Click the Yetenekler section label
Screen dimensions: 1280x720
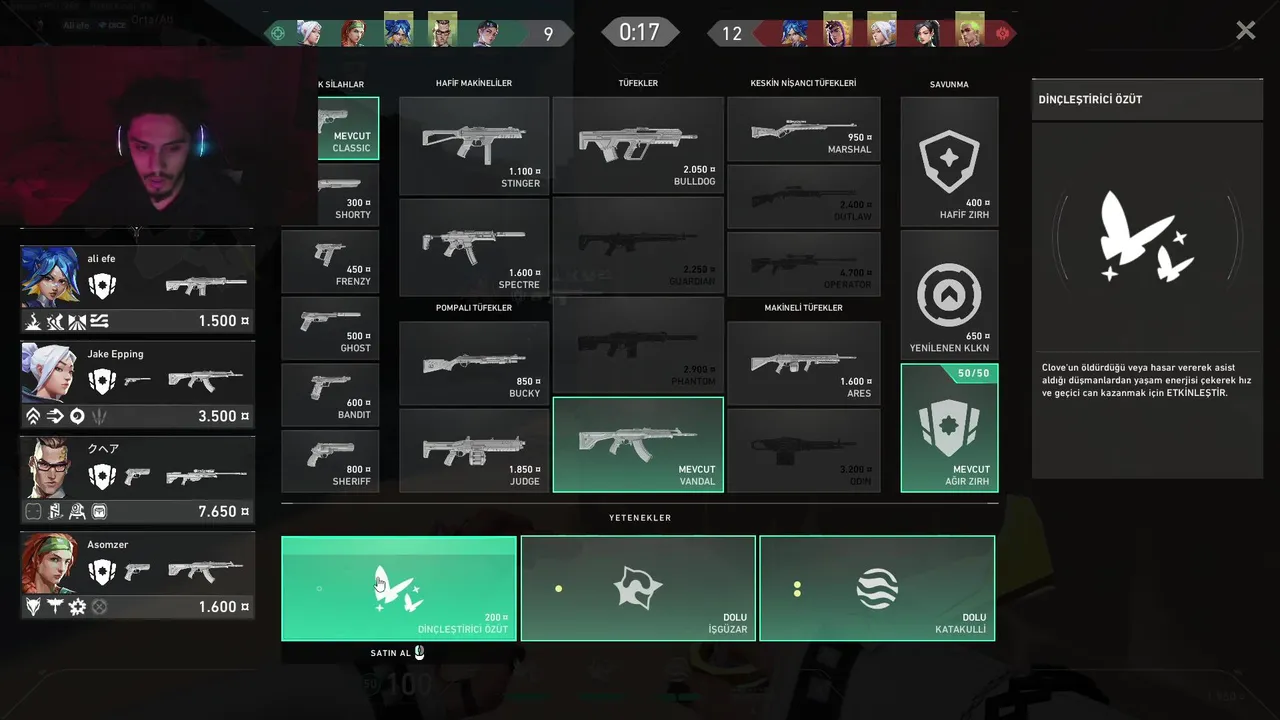tap(640, 517)
